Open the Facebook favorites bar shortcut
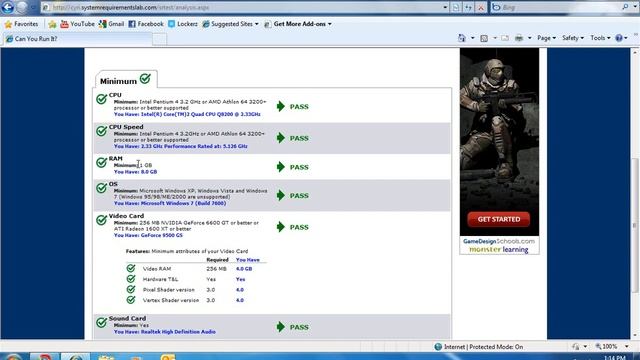 pyautogui.click(x=146, y=24)
